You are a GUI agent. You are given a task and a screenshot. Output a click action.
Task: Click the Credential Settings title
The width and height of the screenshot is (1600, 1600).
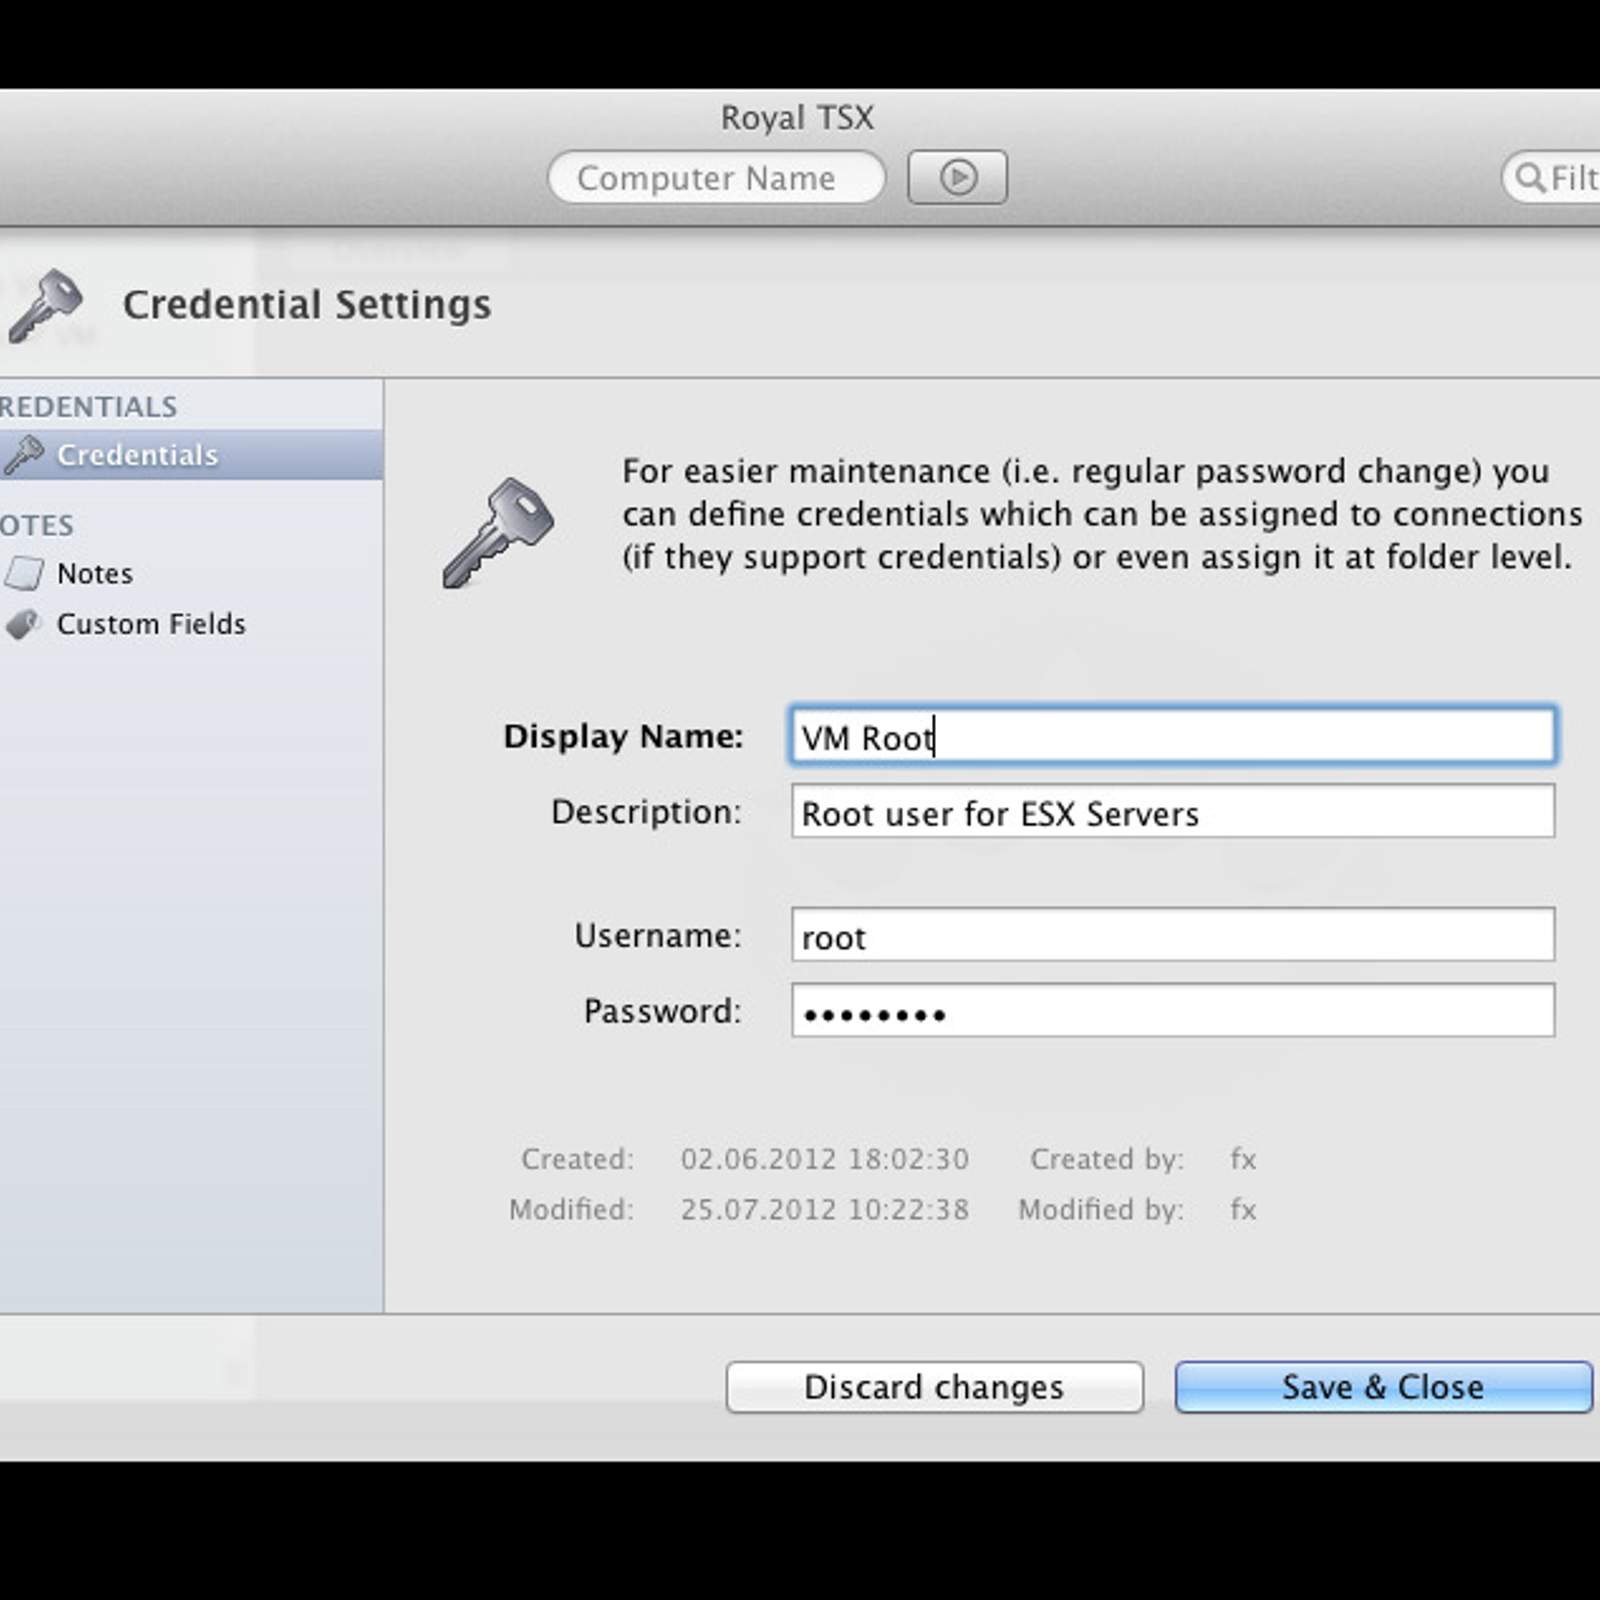307,305
